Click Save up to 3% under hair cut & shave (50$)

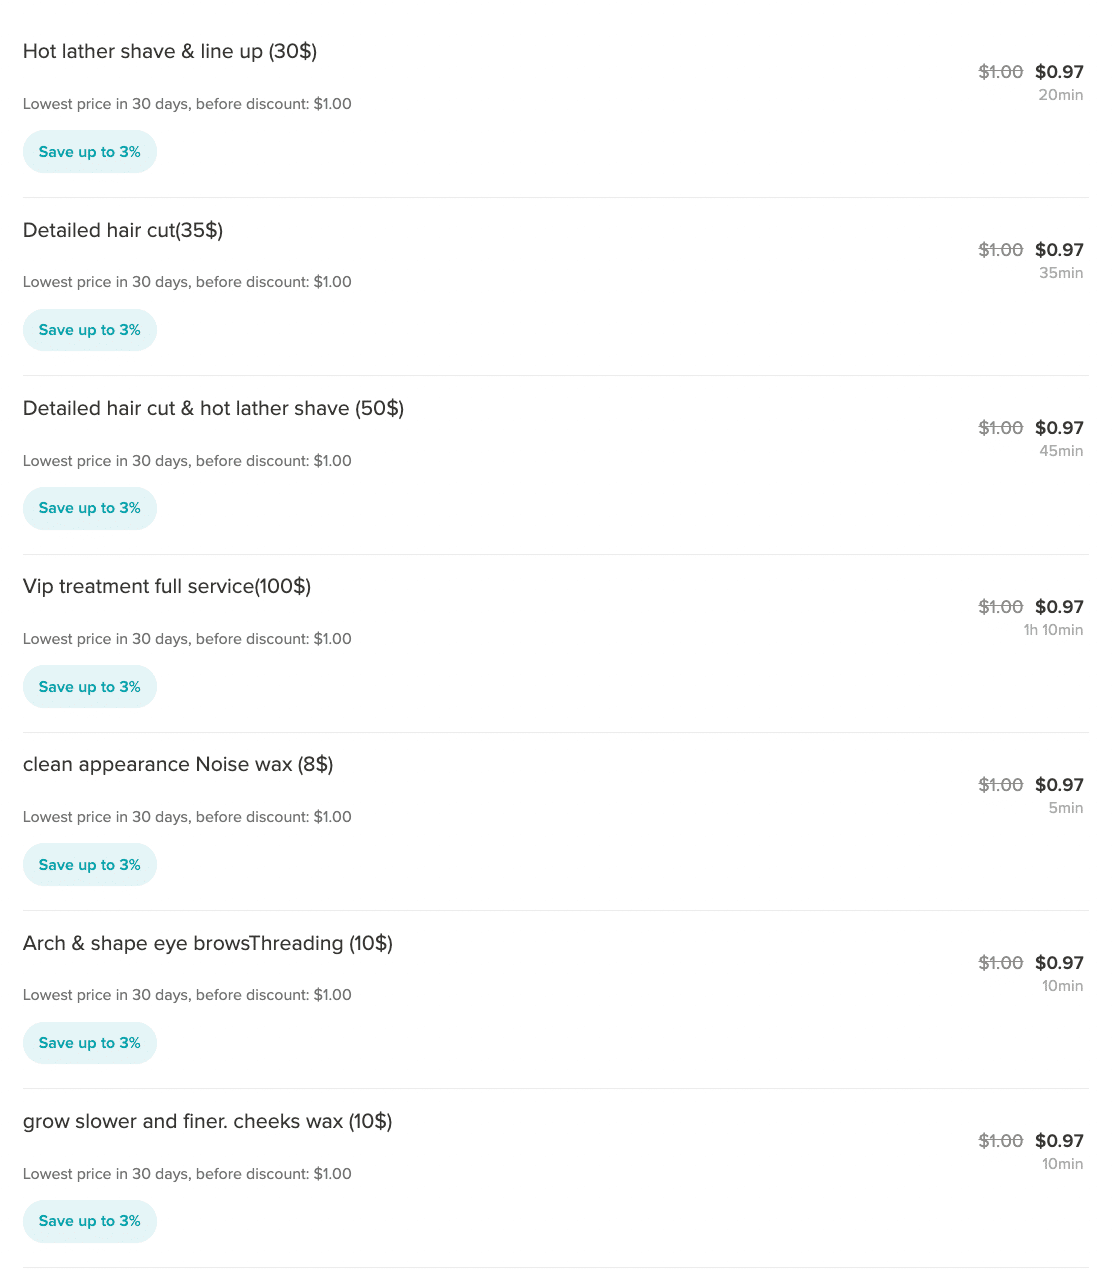coord(90,508)
